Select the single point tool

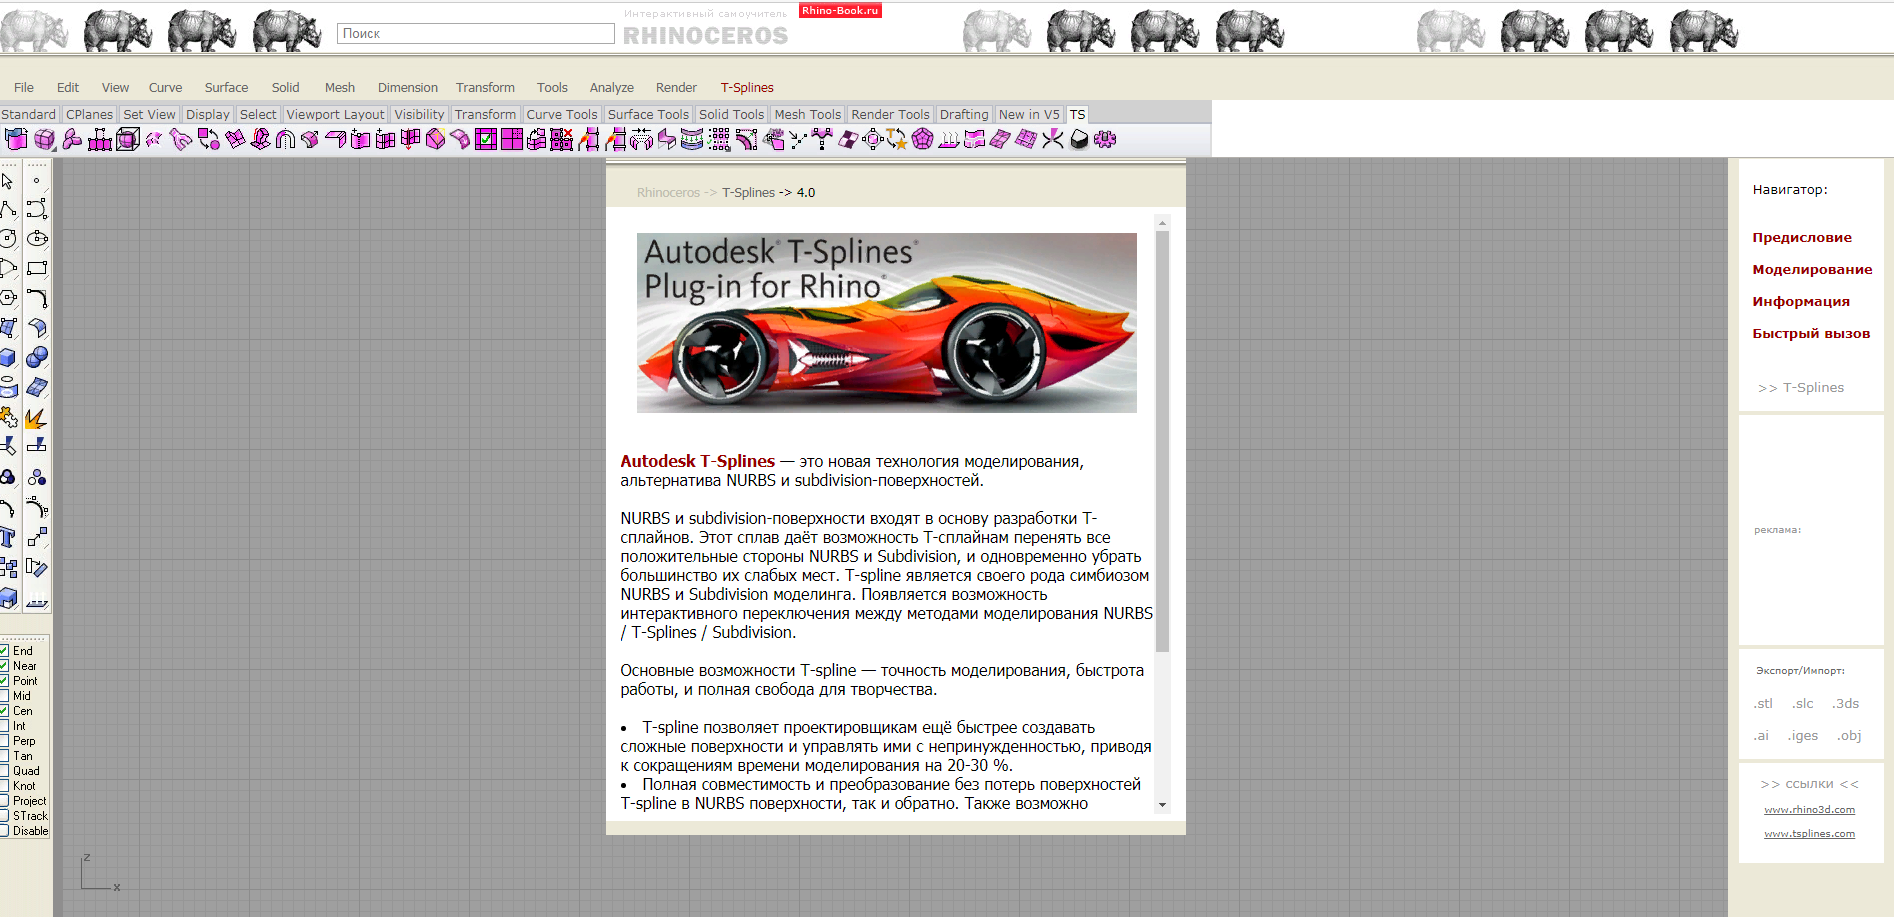tap(37, 181)
